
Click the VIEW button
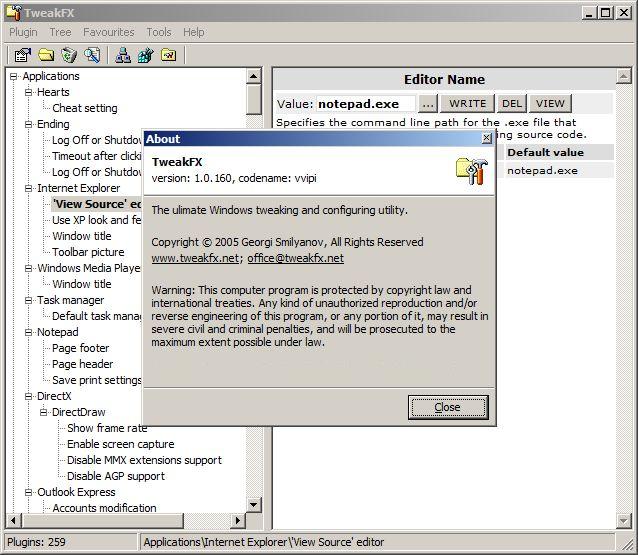pos(550,104)
